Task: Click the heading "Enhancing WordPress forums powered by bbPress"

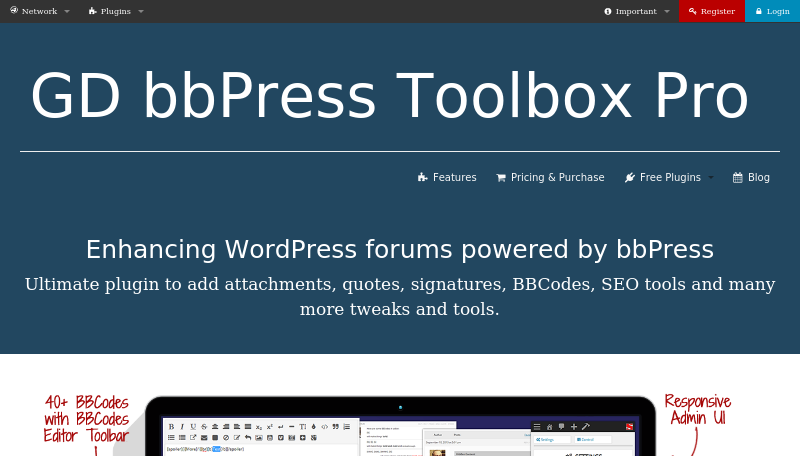Action: 399,249
